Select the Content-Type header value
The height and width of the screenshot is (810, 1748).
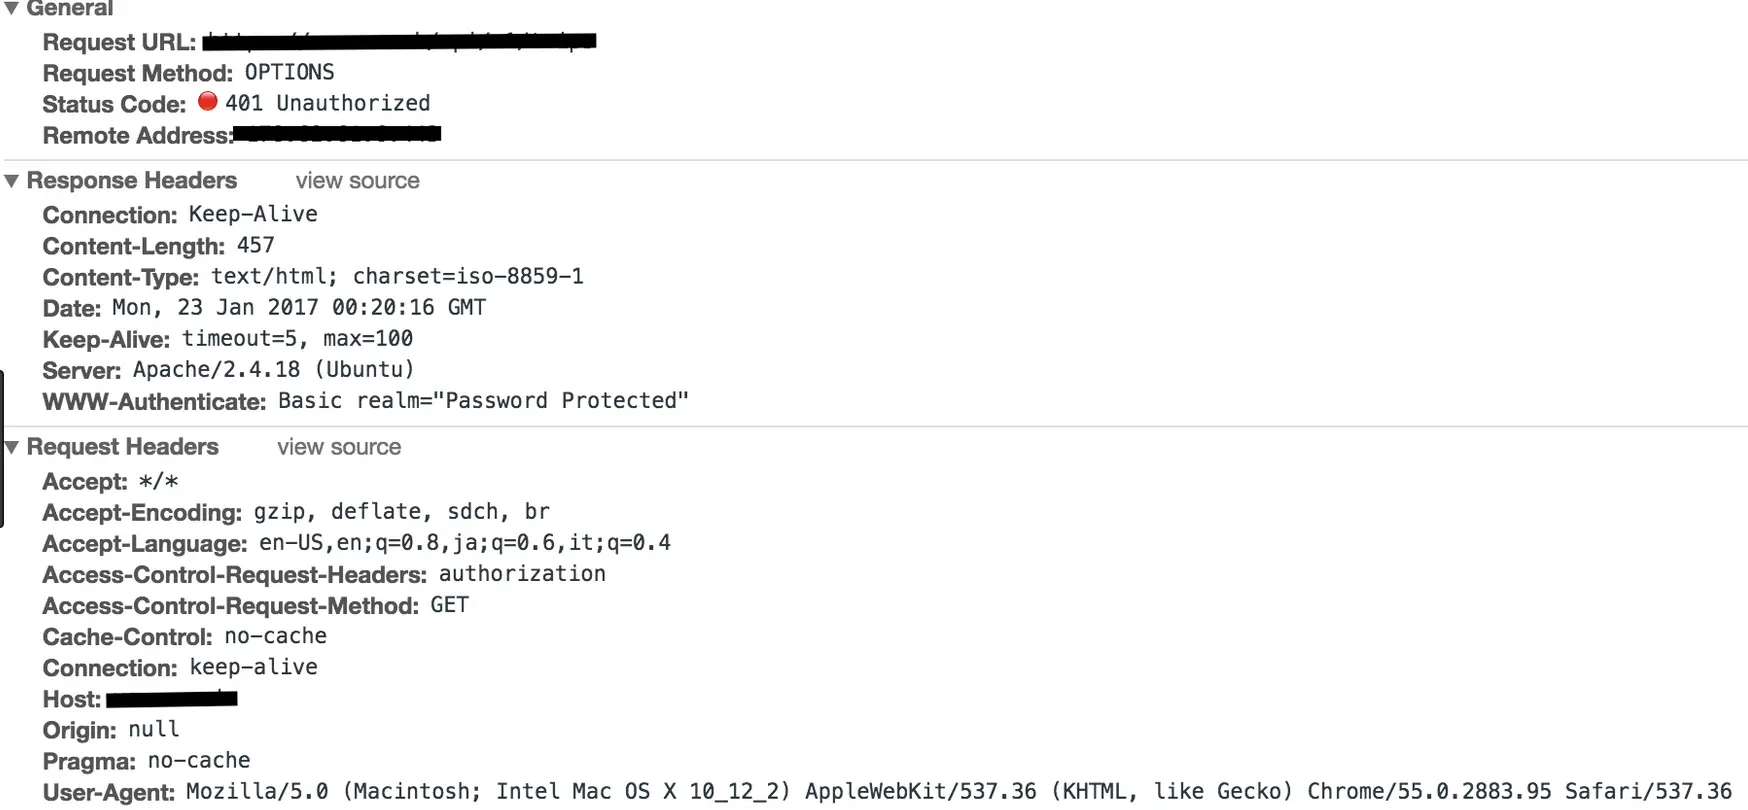click(397, 276)
